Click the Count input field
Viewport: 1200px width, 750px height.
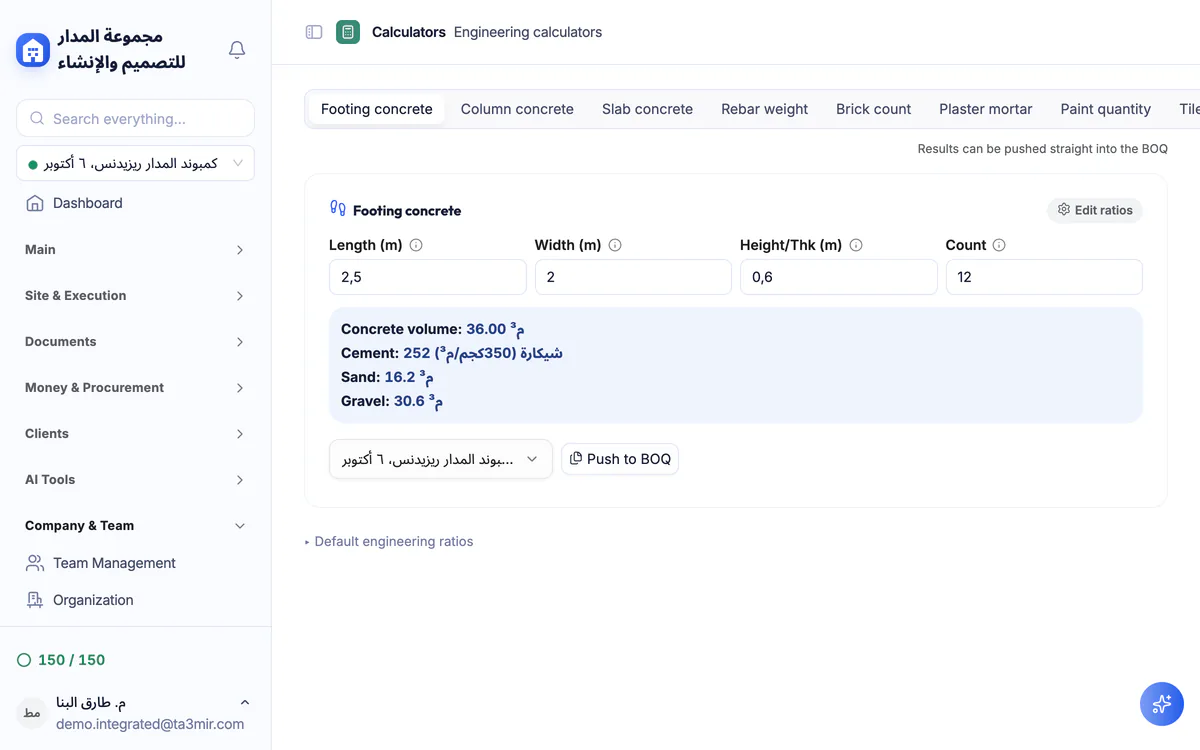[1044, 277]
